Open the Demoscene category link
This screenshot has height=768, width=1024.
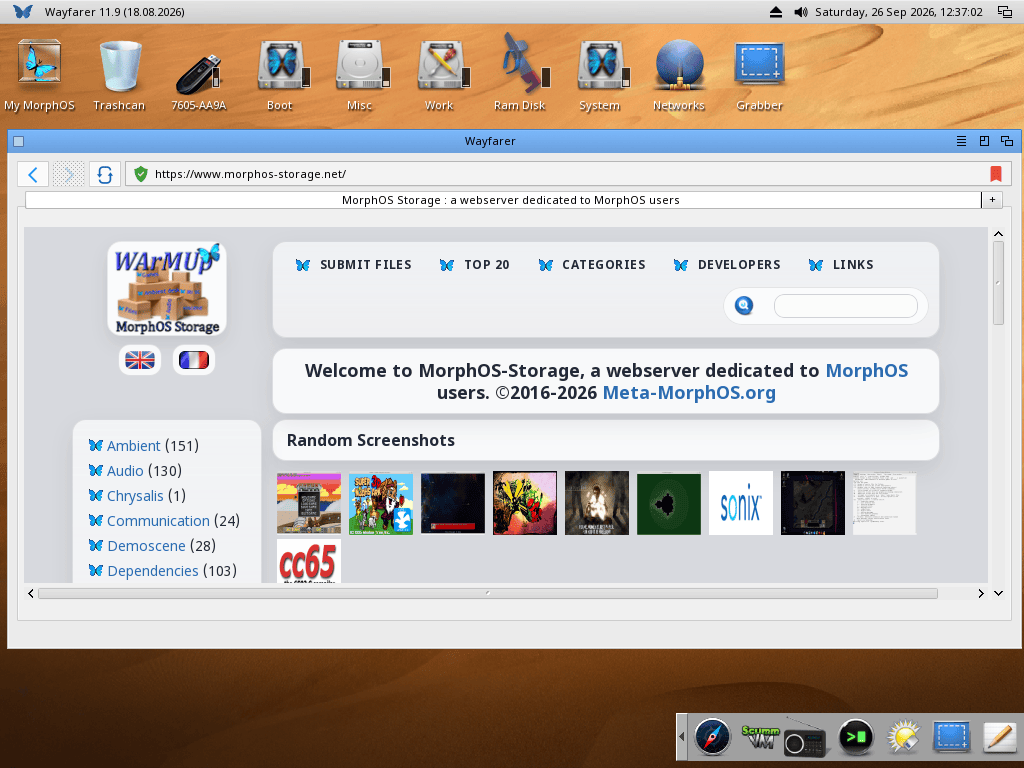[146, 546]
